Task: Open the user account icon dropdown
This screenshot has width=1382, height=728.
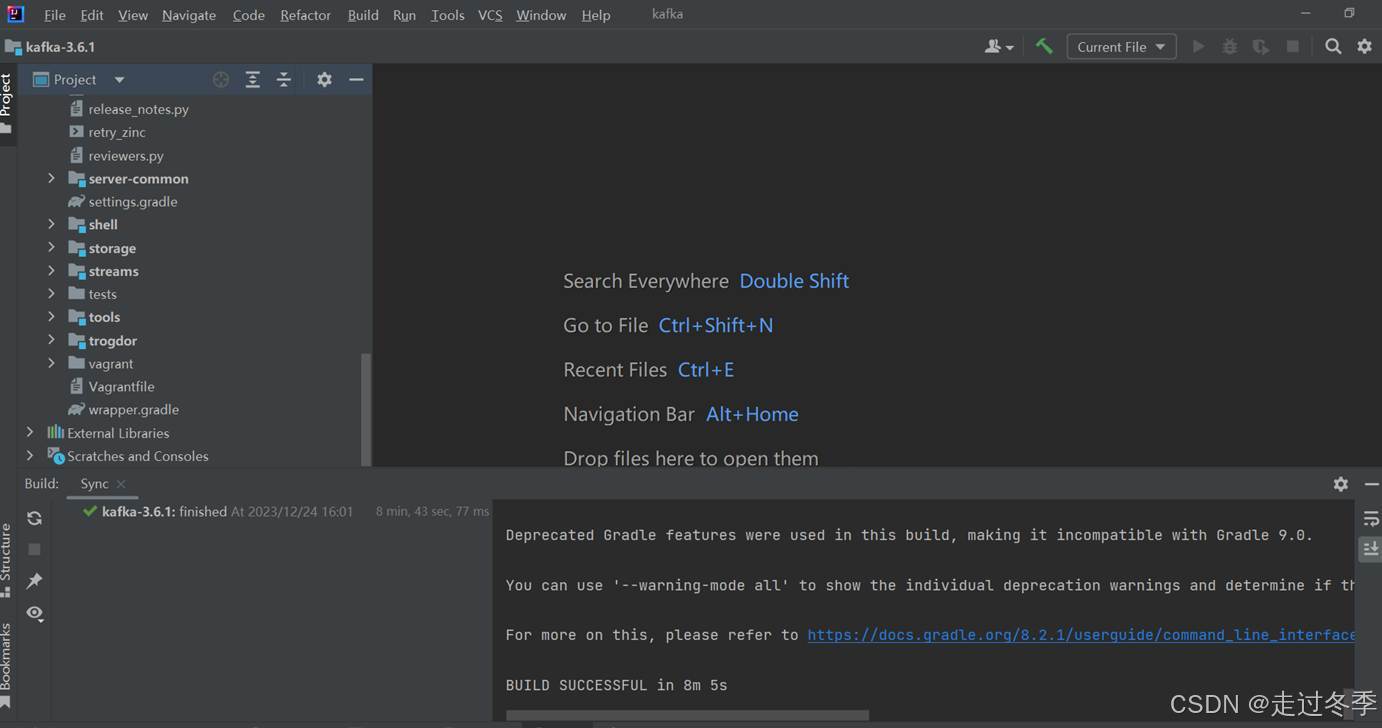Action: [x=999, y=46]
